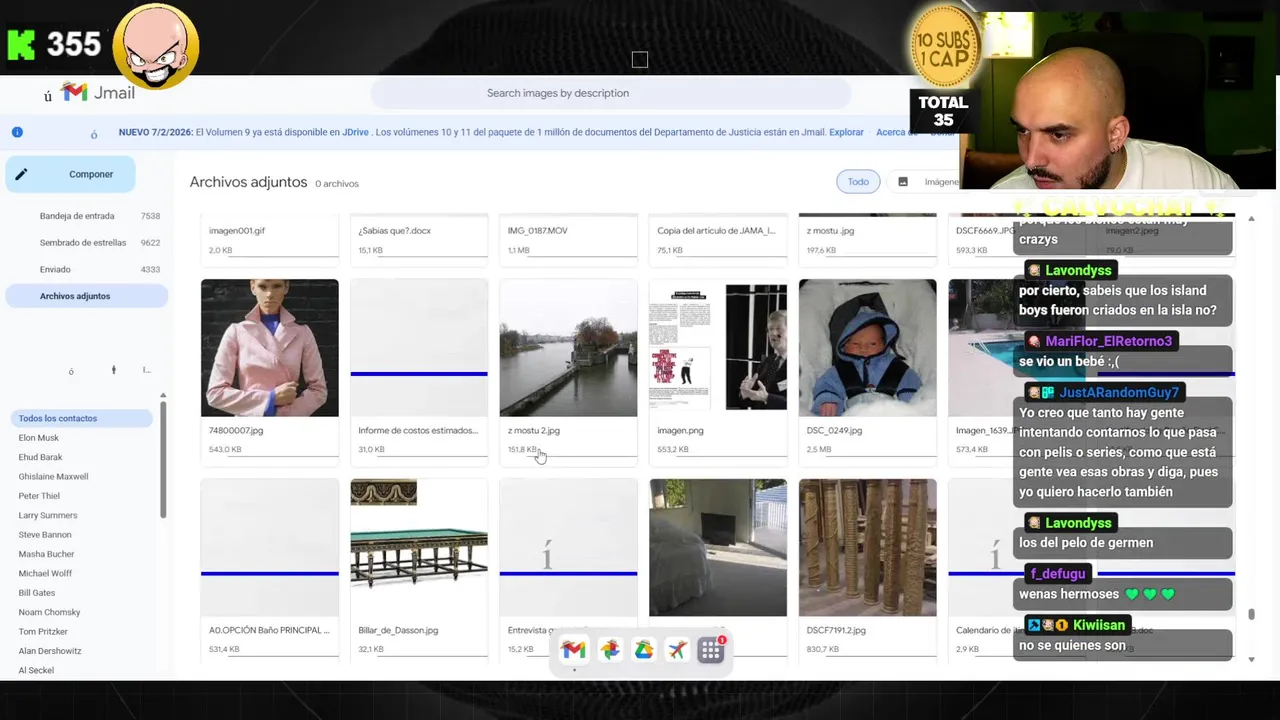Viewport: 1280px width, 720px height.
Task: Click file name ¿Sabias que?.docx
Action: pos(395,231)
